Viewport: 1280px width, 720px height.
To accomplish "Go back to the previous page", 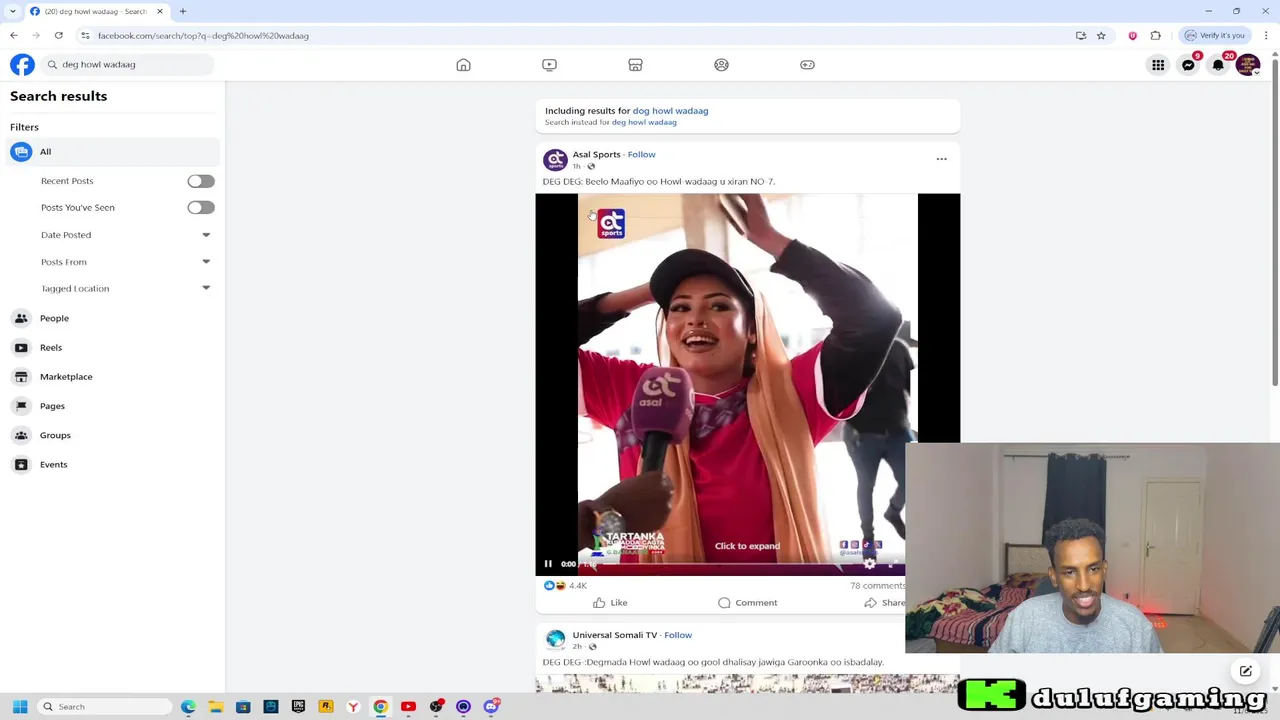I will point(13,36).
